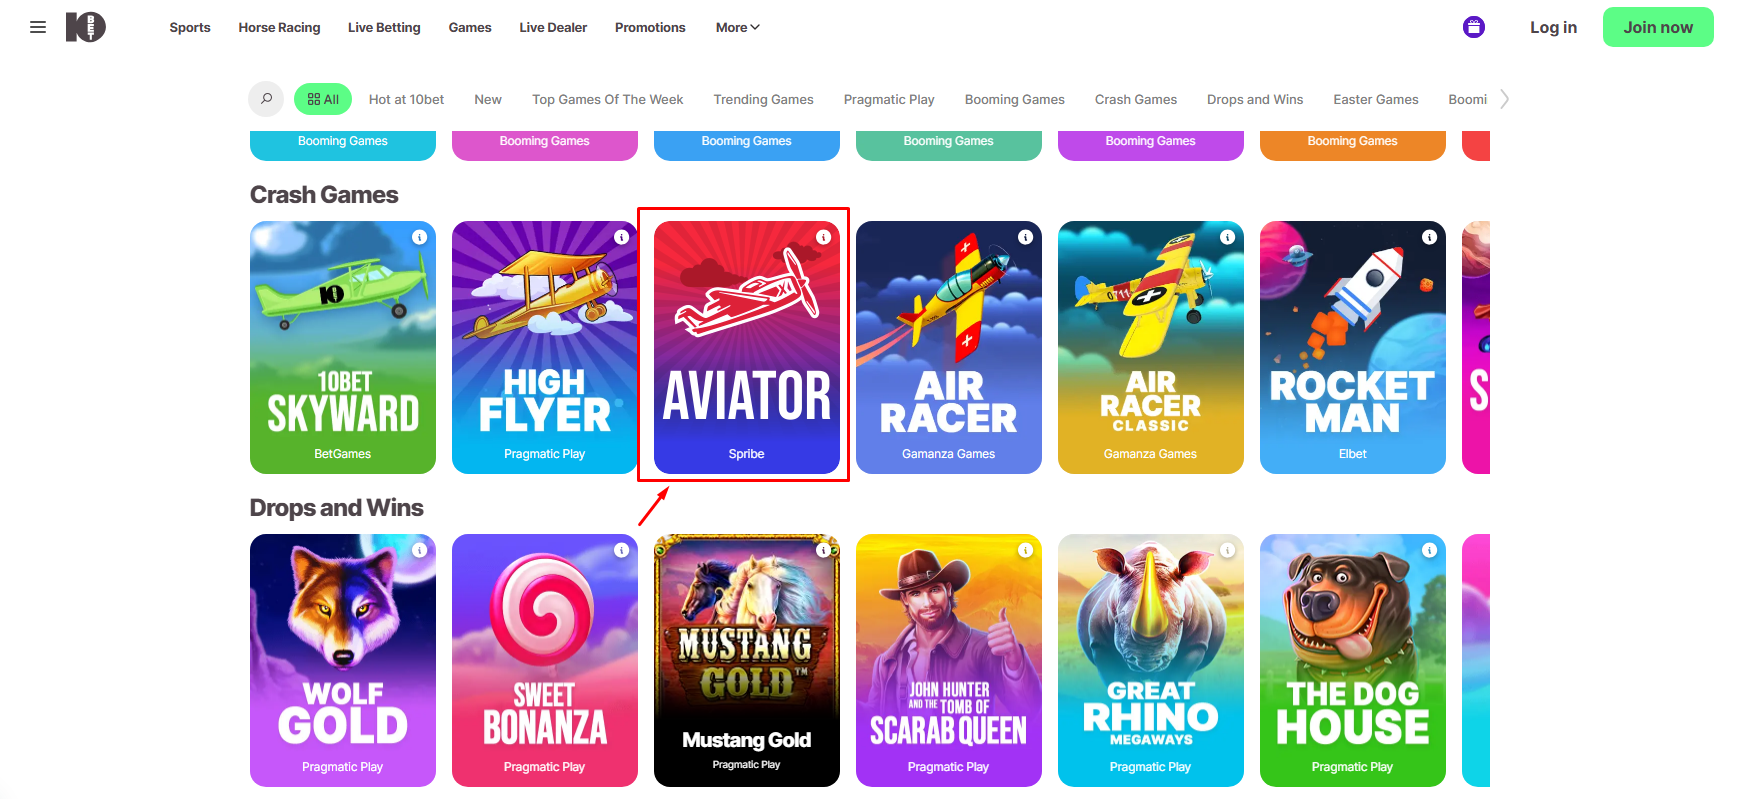Screen dimensions: 1744x799
Task: Select the All games filter
Action: point(323,99)
